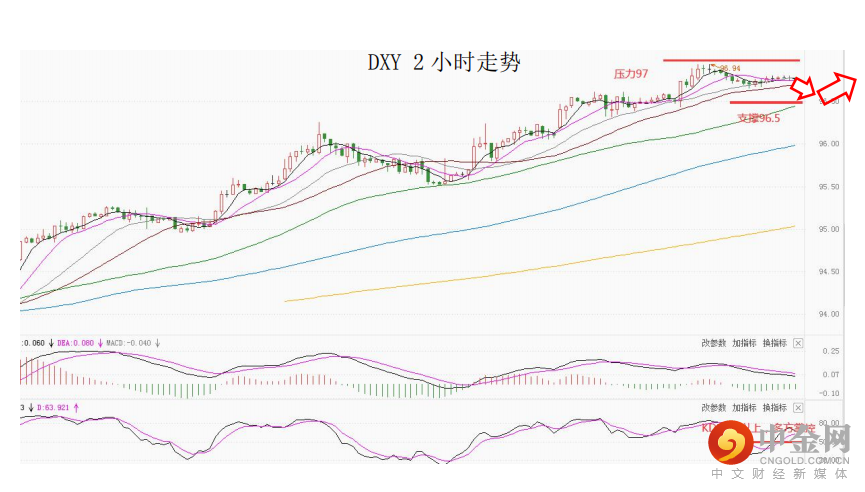Click the 94.50 price axis label
The width and height of the screenshot is (865, 492).
pos(828,271)
